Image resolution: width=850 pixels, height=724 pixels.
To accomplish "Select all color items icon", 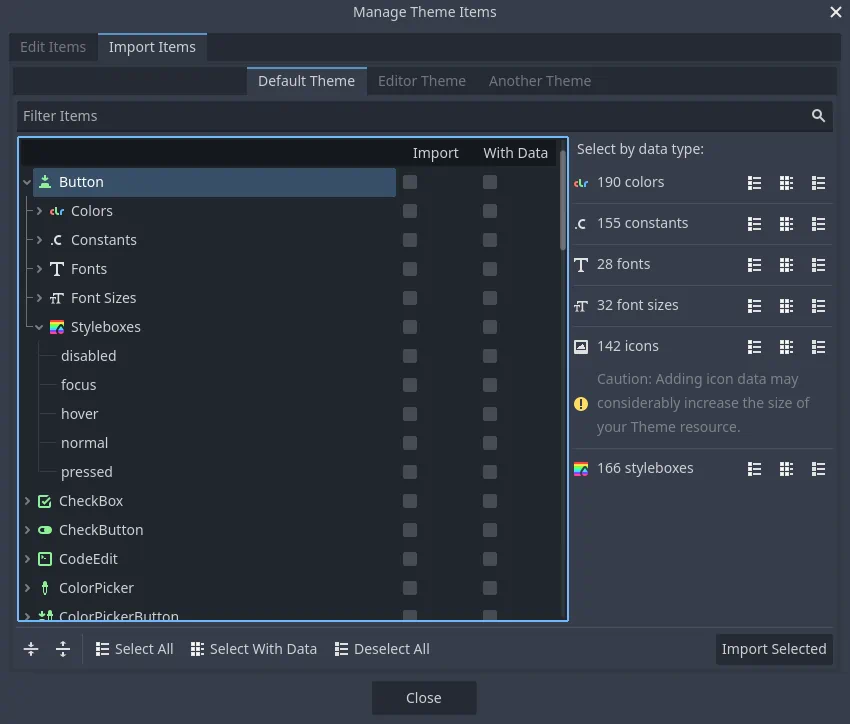I will click(755, 183).
